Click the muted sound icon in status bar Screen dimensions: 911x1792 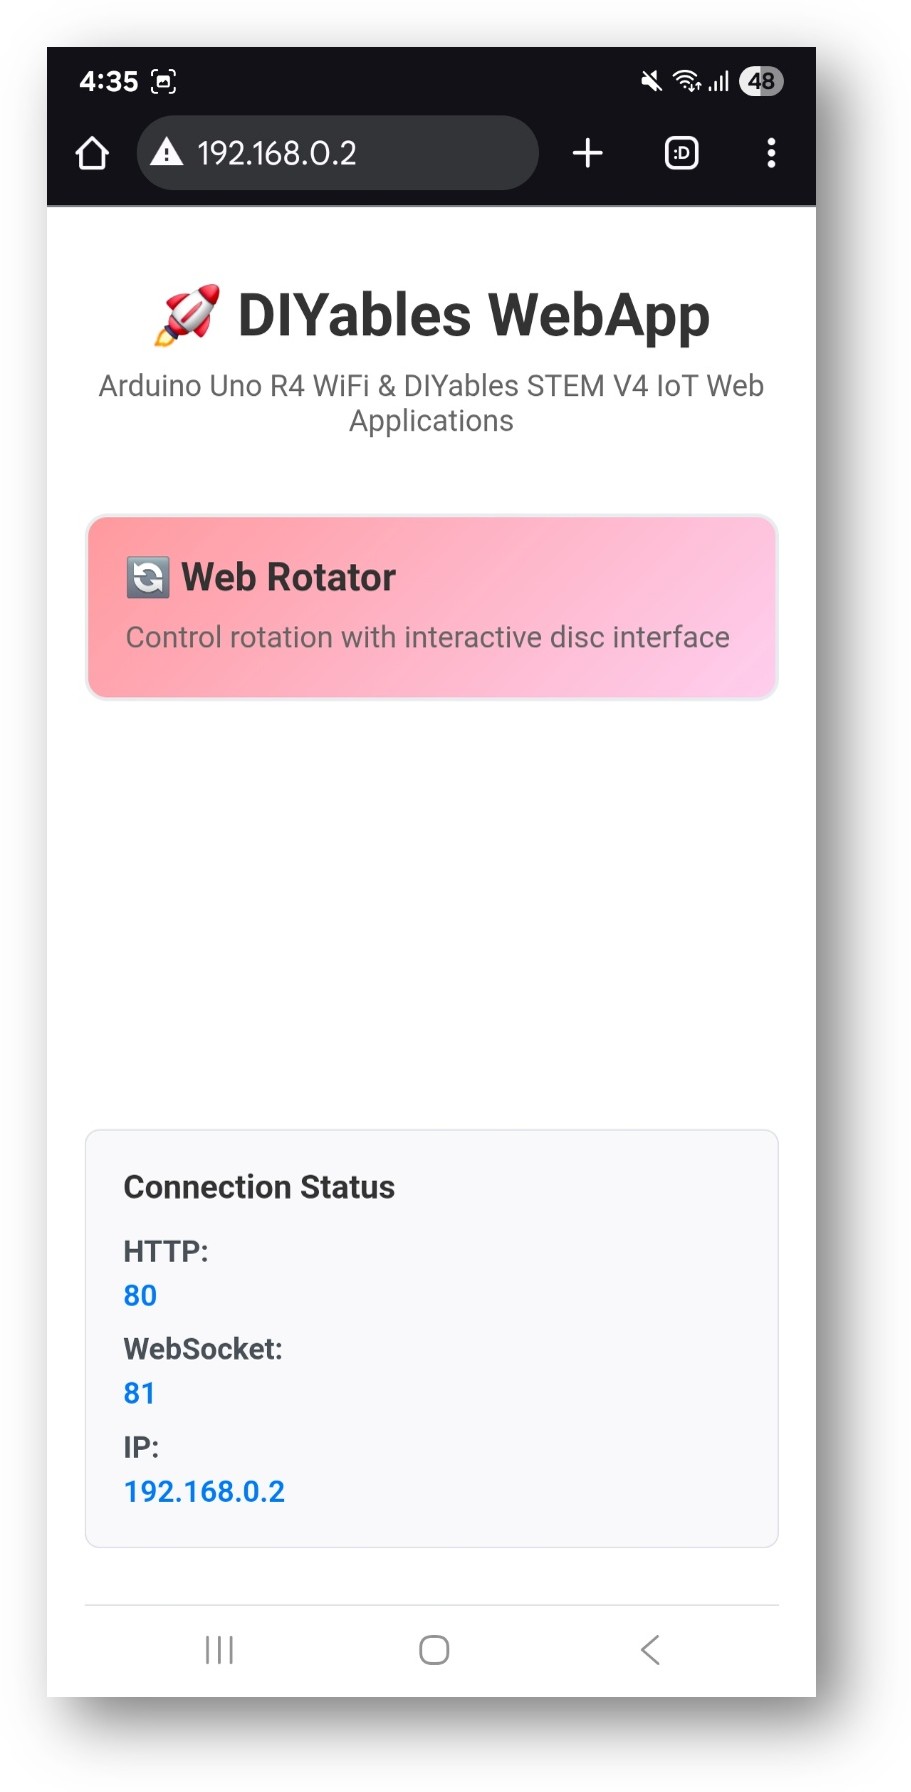[648, 82]
